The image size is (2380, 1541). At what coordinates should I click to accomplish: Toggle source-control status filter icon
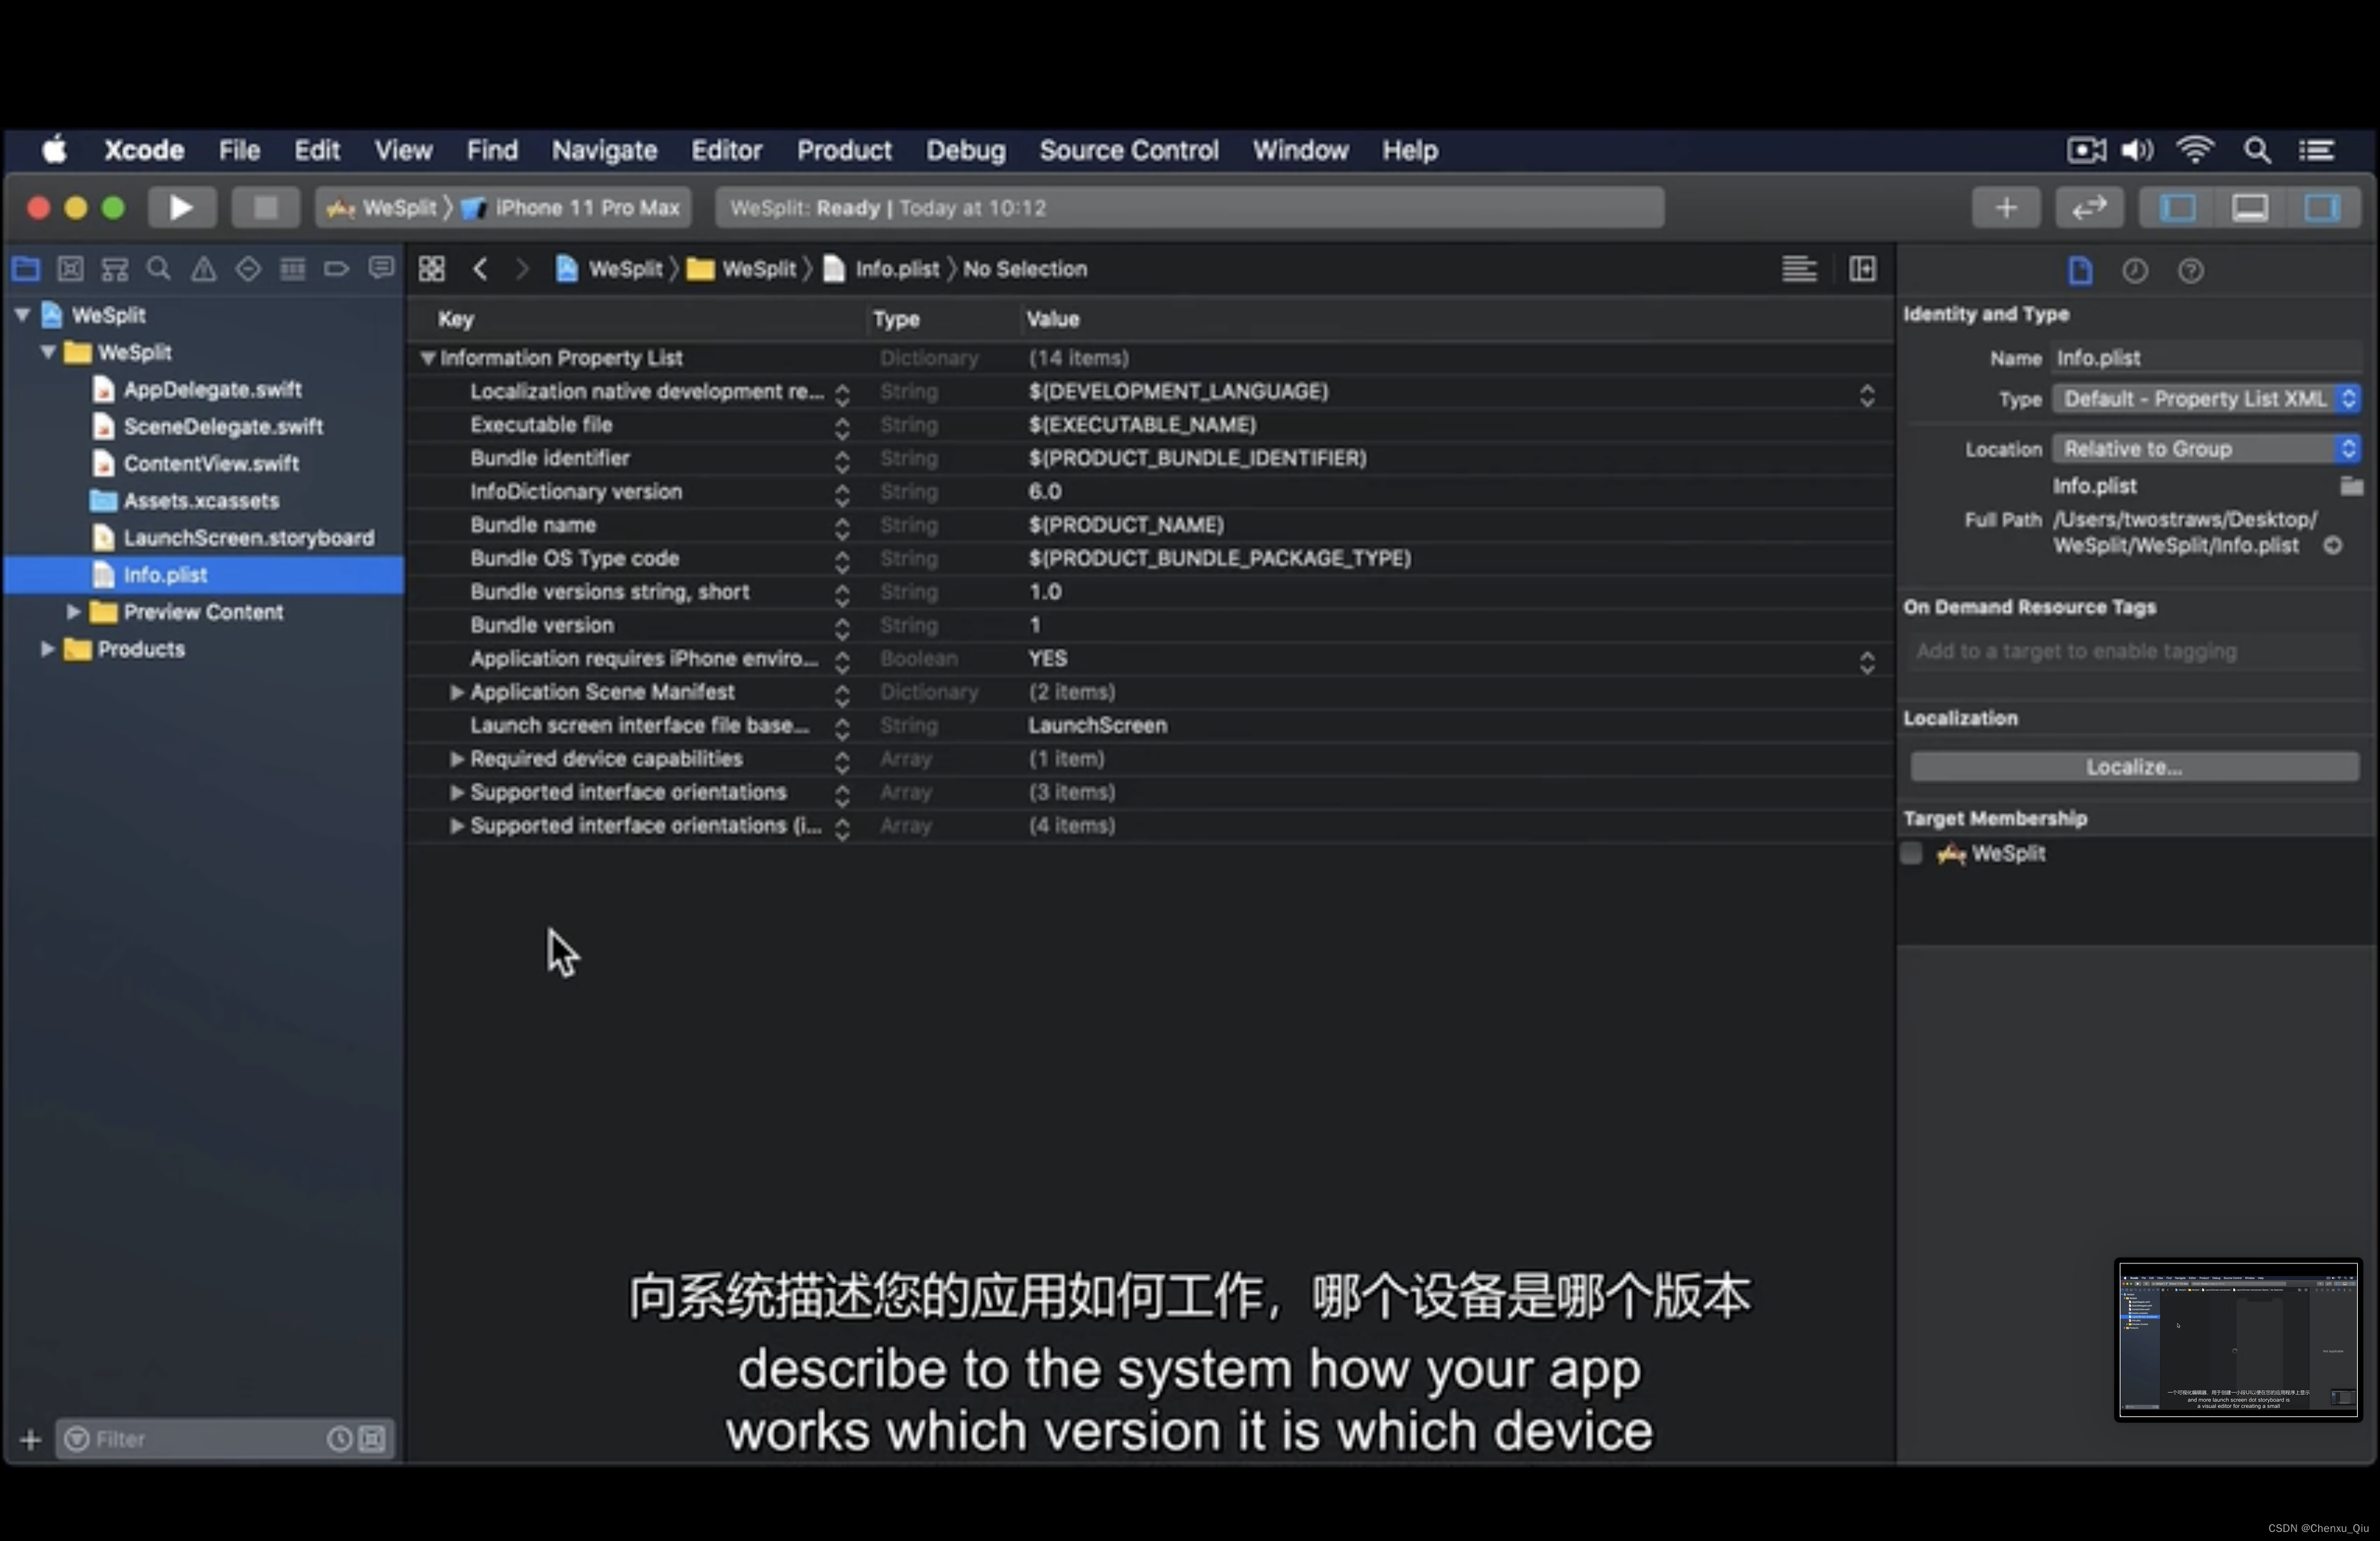click(372, 1439)
